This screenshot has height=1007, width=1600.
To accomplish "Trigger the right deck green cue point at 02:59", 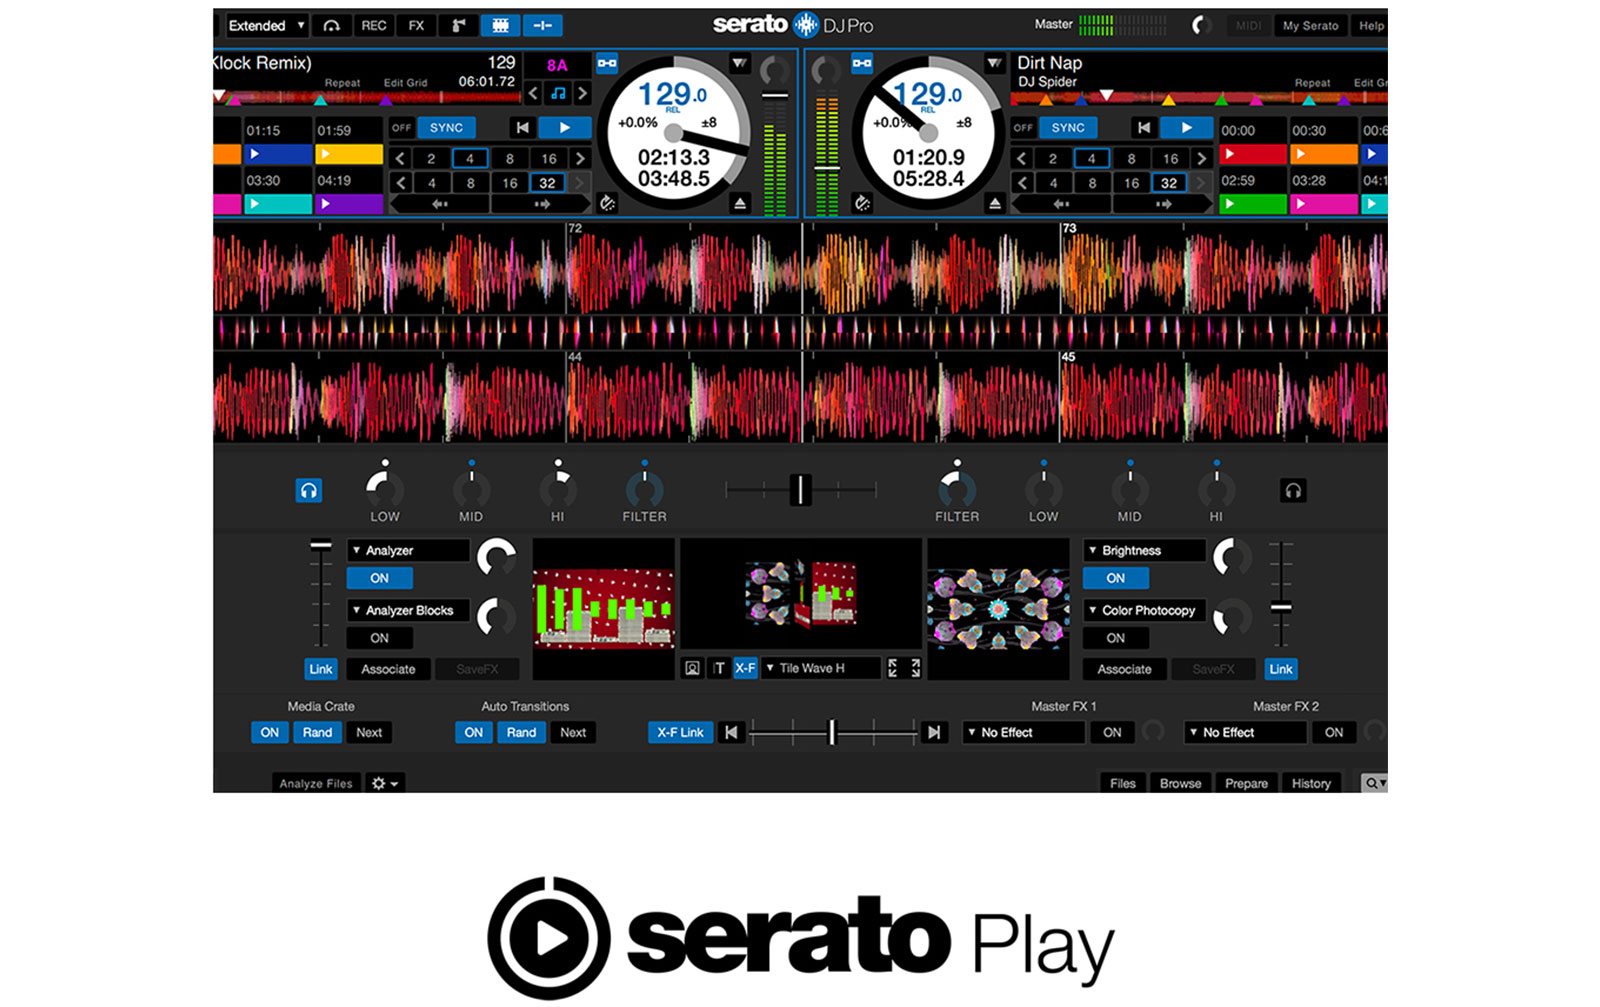I will (1253, 204).
